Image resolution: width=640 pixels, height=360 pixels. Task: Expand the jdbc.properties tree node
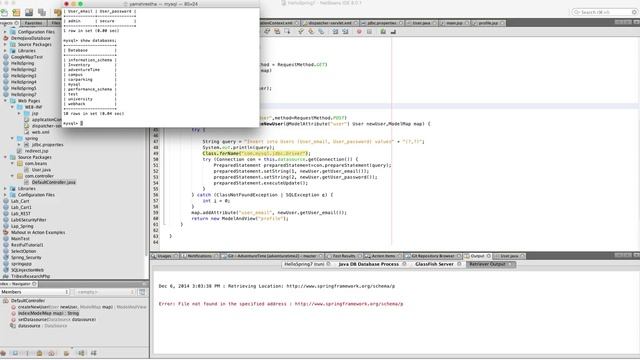[19, 144]
